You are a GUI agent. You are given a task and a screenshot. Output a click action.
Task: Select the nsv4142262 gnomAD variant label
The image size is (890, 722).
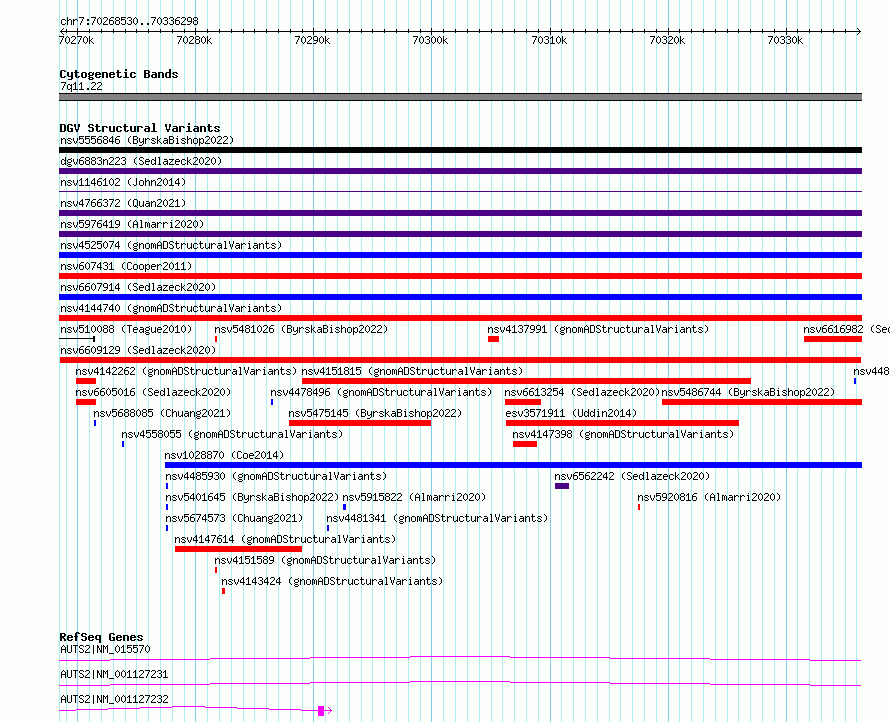186,371
